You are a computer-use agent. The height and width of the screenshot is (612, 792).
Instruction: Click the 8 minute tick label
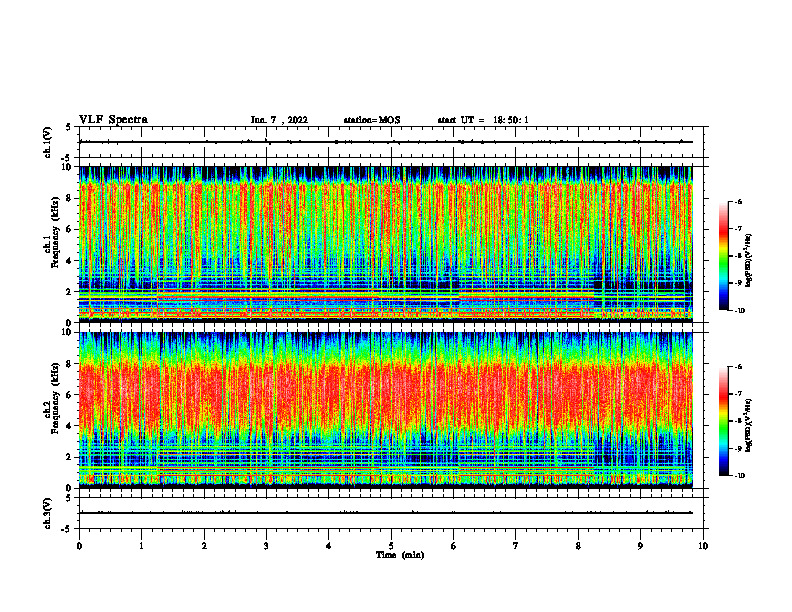tap(578, 546)
